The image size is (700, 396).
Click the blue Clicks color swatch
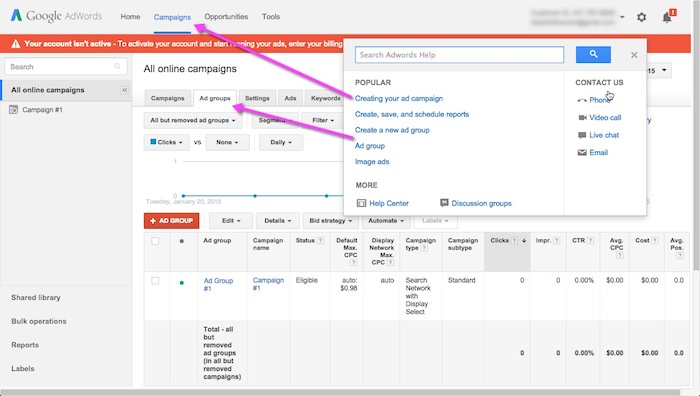153,142
